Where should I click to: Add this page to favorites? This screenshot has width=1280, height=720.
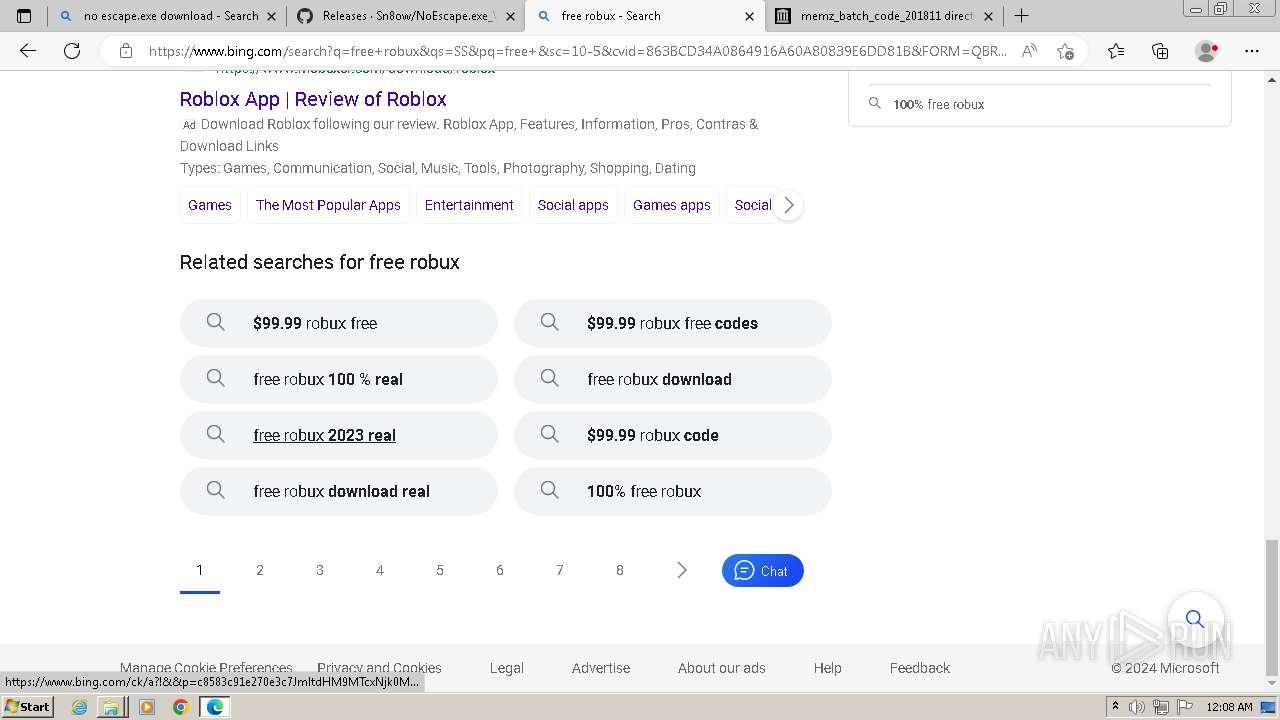point(1065,51)
